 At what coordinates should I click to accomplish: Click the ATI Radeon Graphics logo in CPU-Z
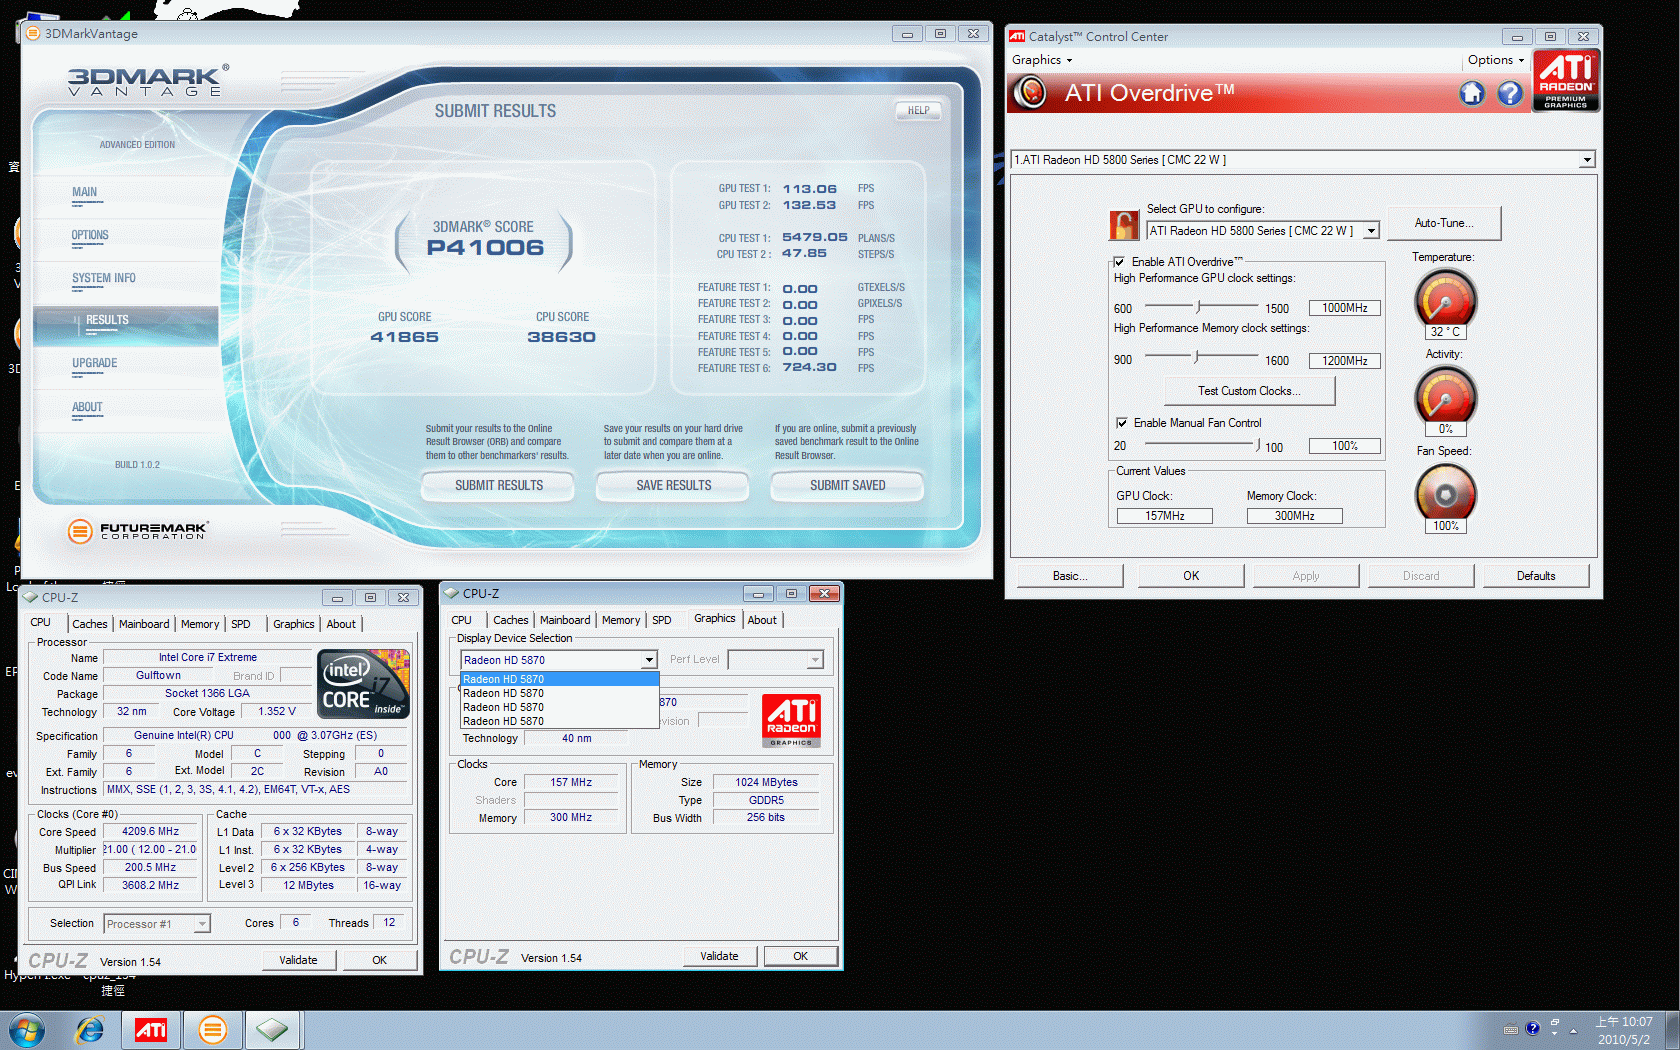[791, 720]
